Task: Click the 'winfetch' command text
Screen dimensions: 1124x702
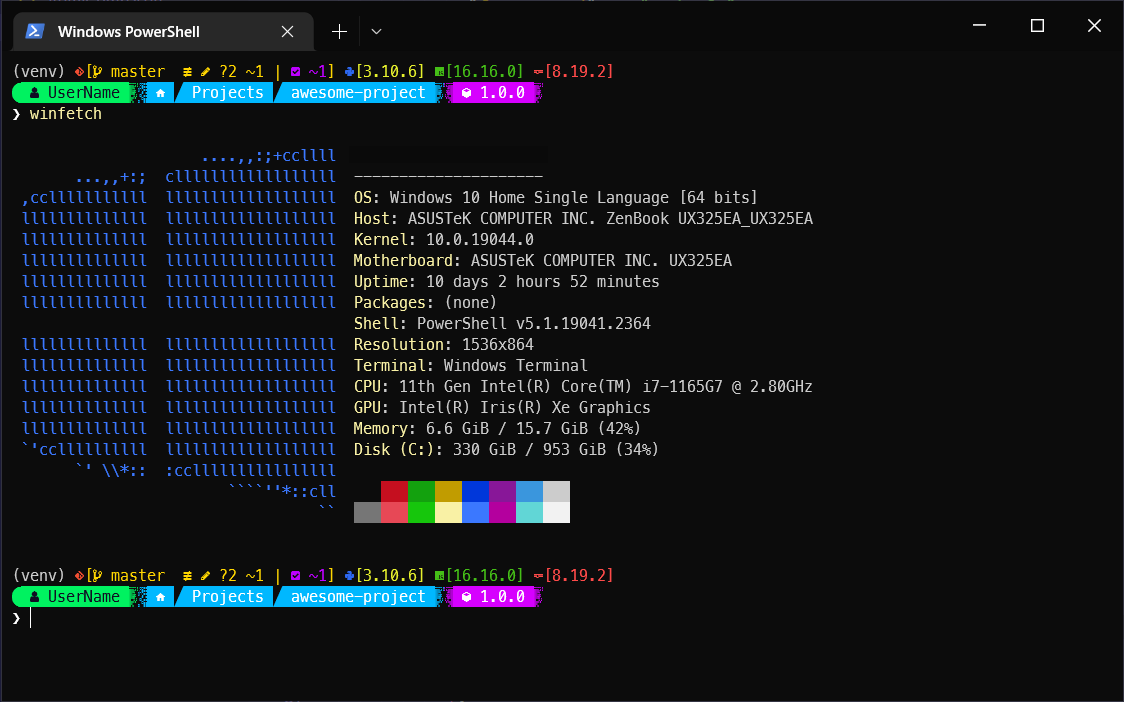Action: (x=66, y=114)
